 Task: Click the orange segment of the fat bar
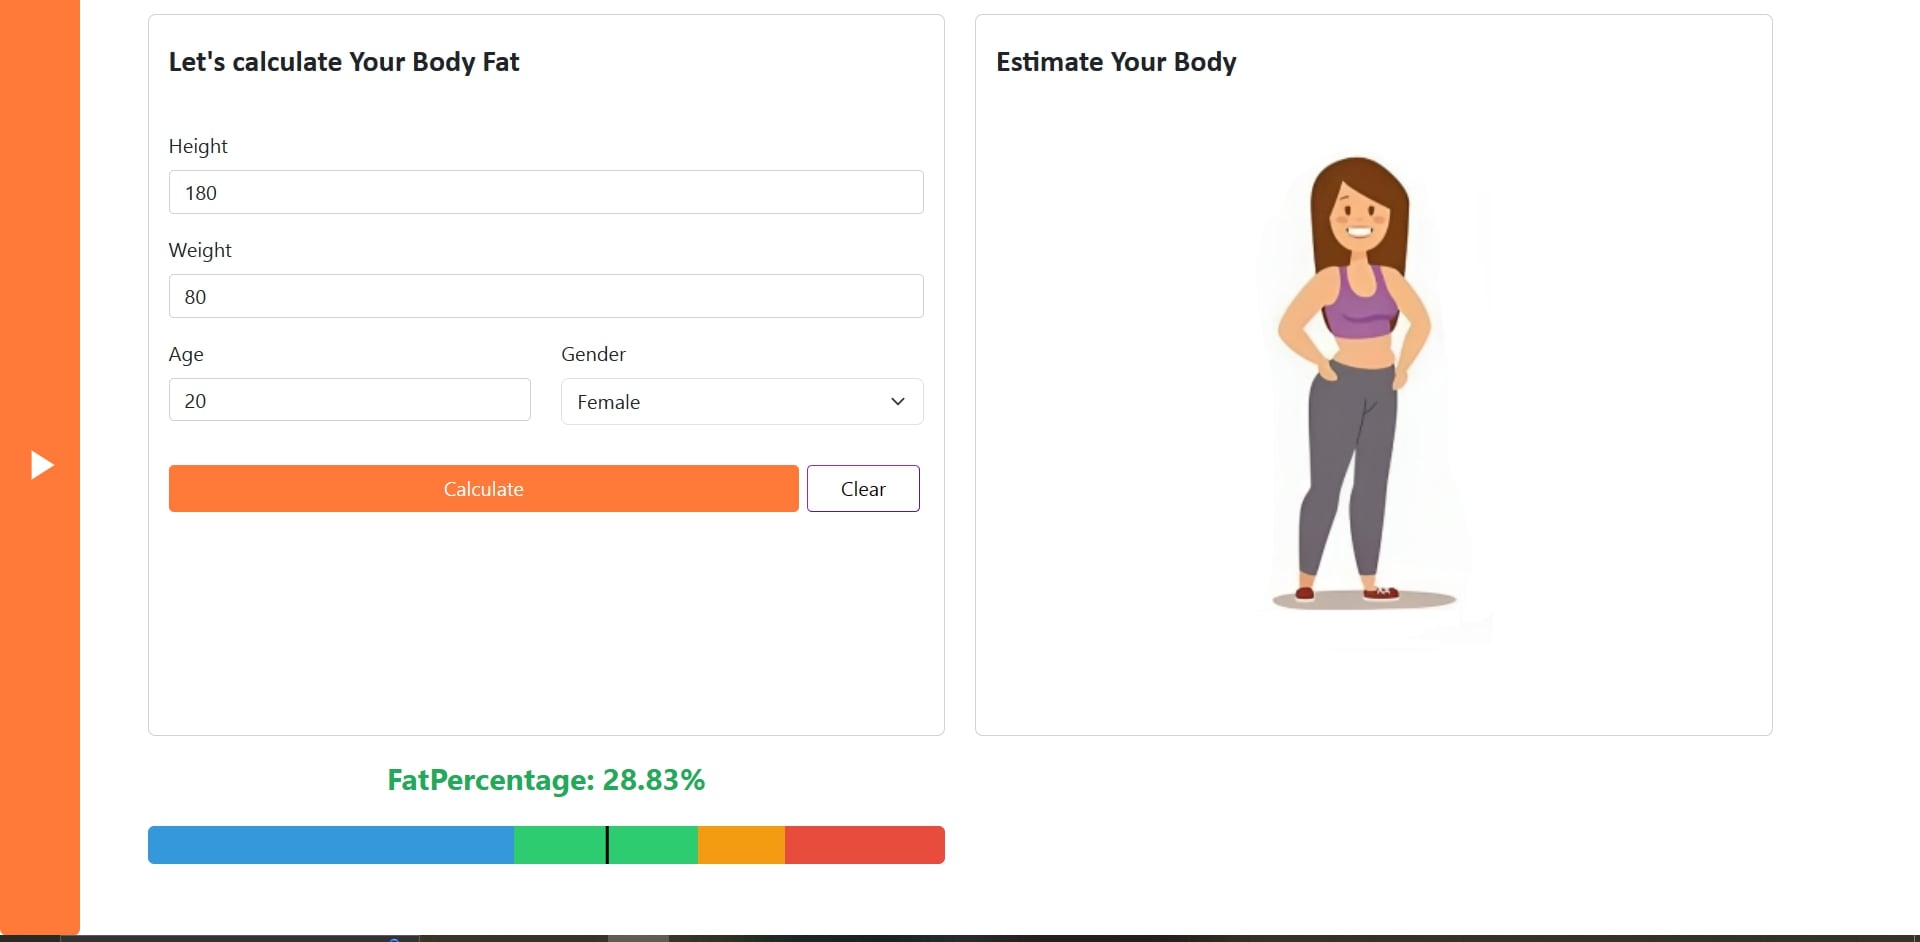coord(741,845)
